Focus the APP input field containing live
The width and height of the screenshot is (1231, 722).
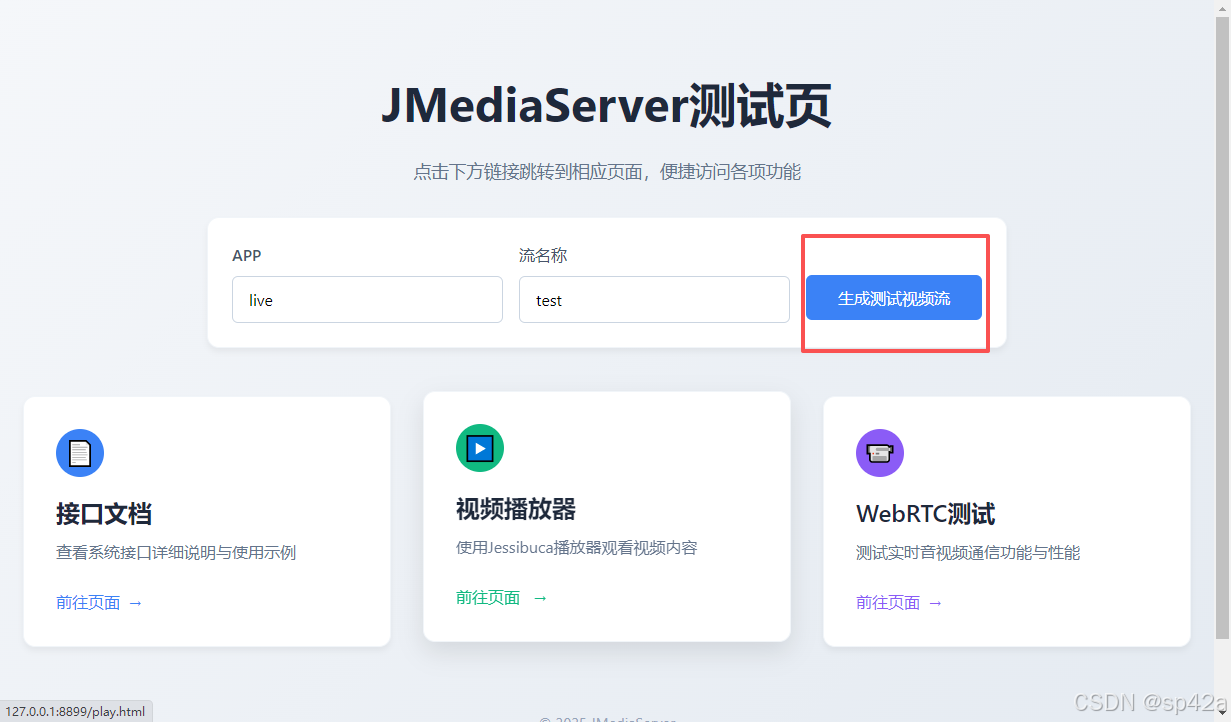pos(367,300)
